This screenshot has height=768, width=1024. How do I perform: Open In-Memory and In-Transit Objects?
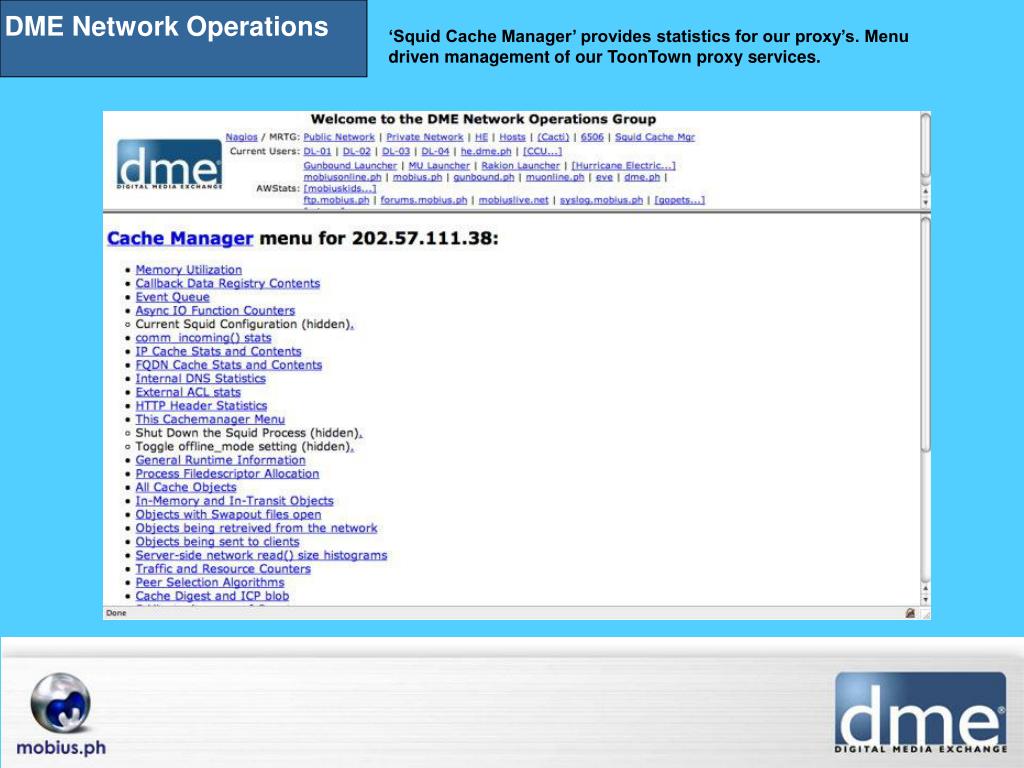coord(234,501)
